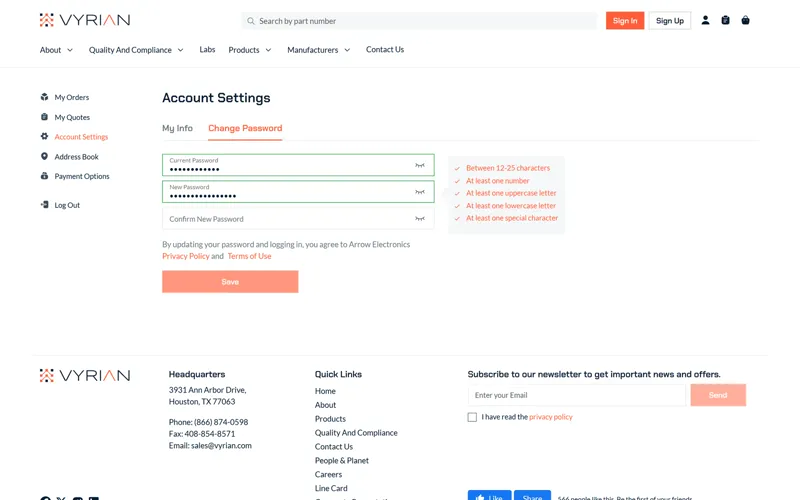The image size is (800, 500).
Task: Click the orange Sign In button
Action: [625, 20]
